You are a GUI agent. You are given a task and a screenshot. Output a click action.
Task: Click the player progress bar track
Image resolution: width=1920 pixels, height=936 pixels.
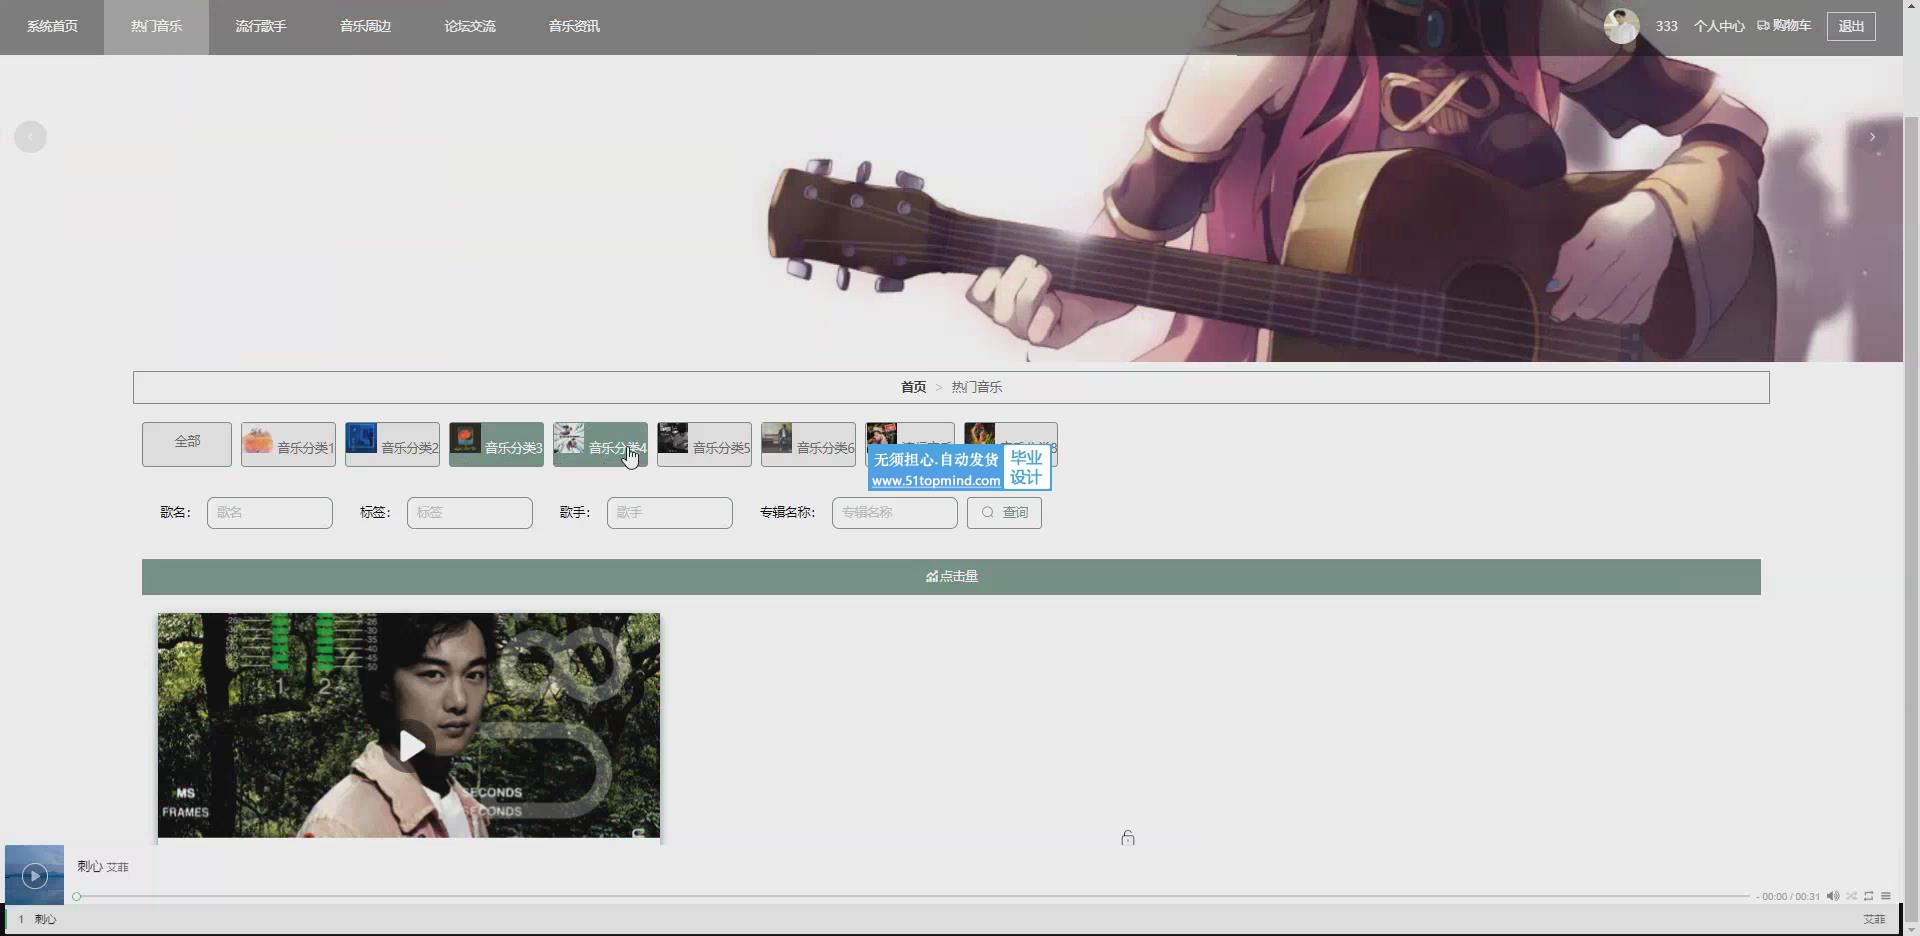click(x=912, y=897)
